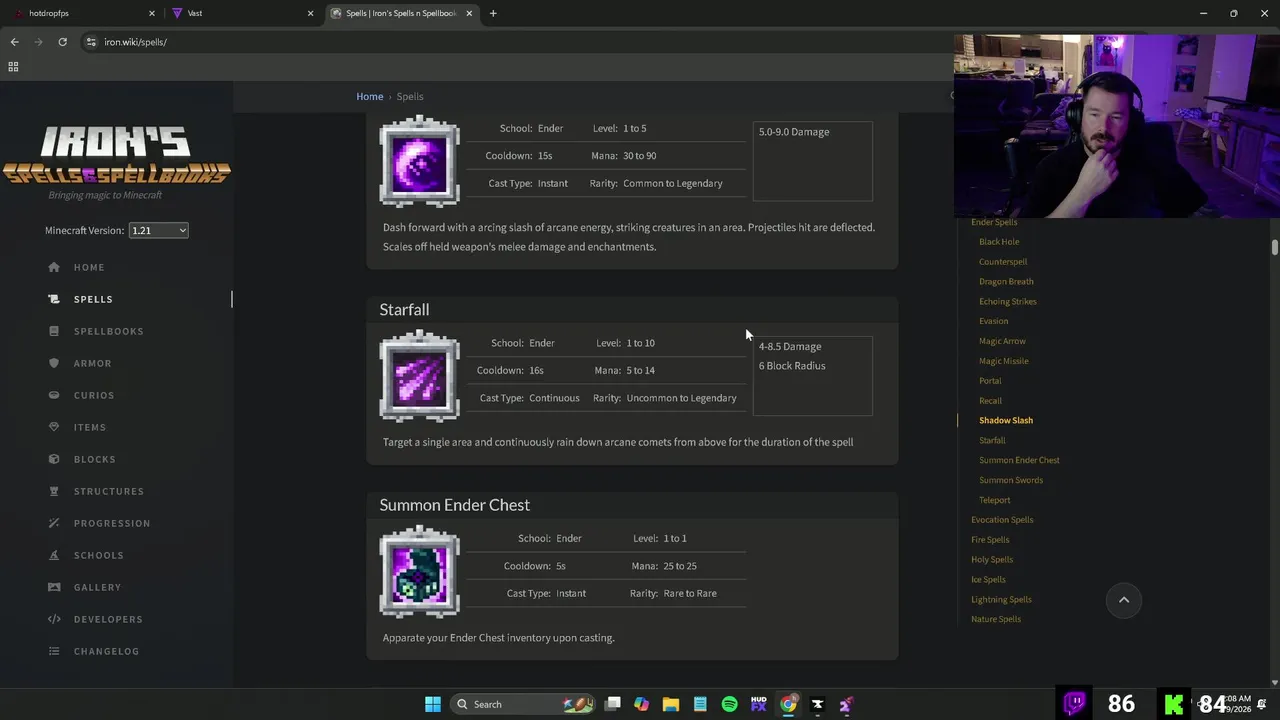Viewport: 1280px width, 720px height.
Task: Click the Gallery sidebar icon
Action: (x=54, y=587)
